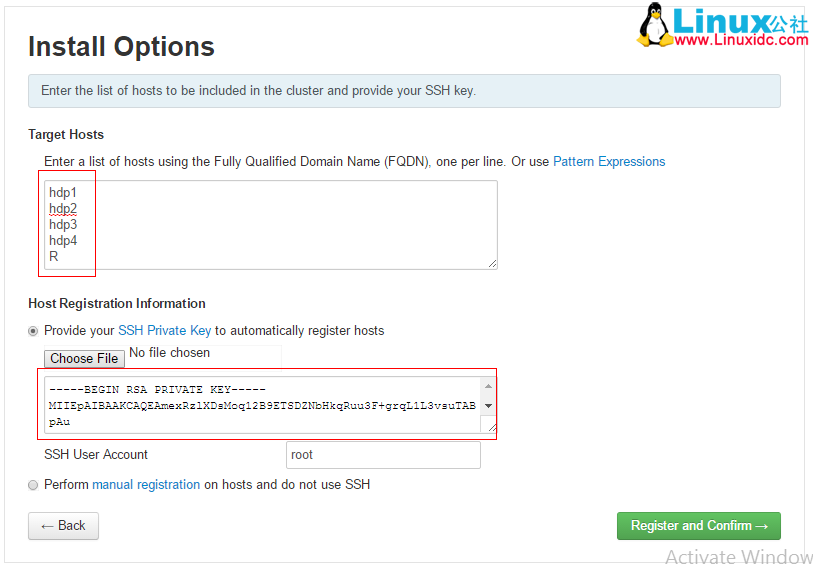Place cursor on the hdp4 host line

click(63, 241)
